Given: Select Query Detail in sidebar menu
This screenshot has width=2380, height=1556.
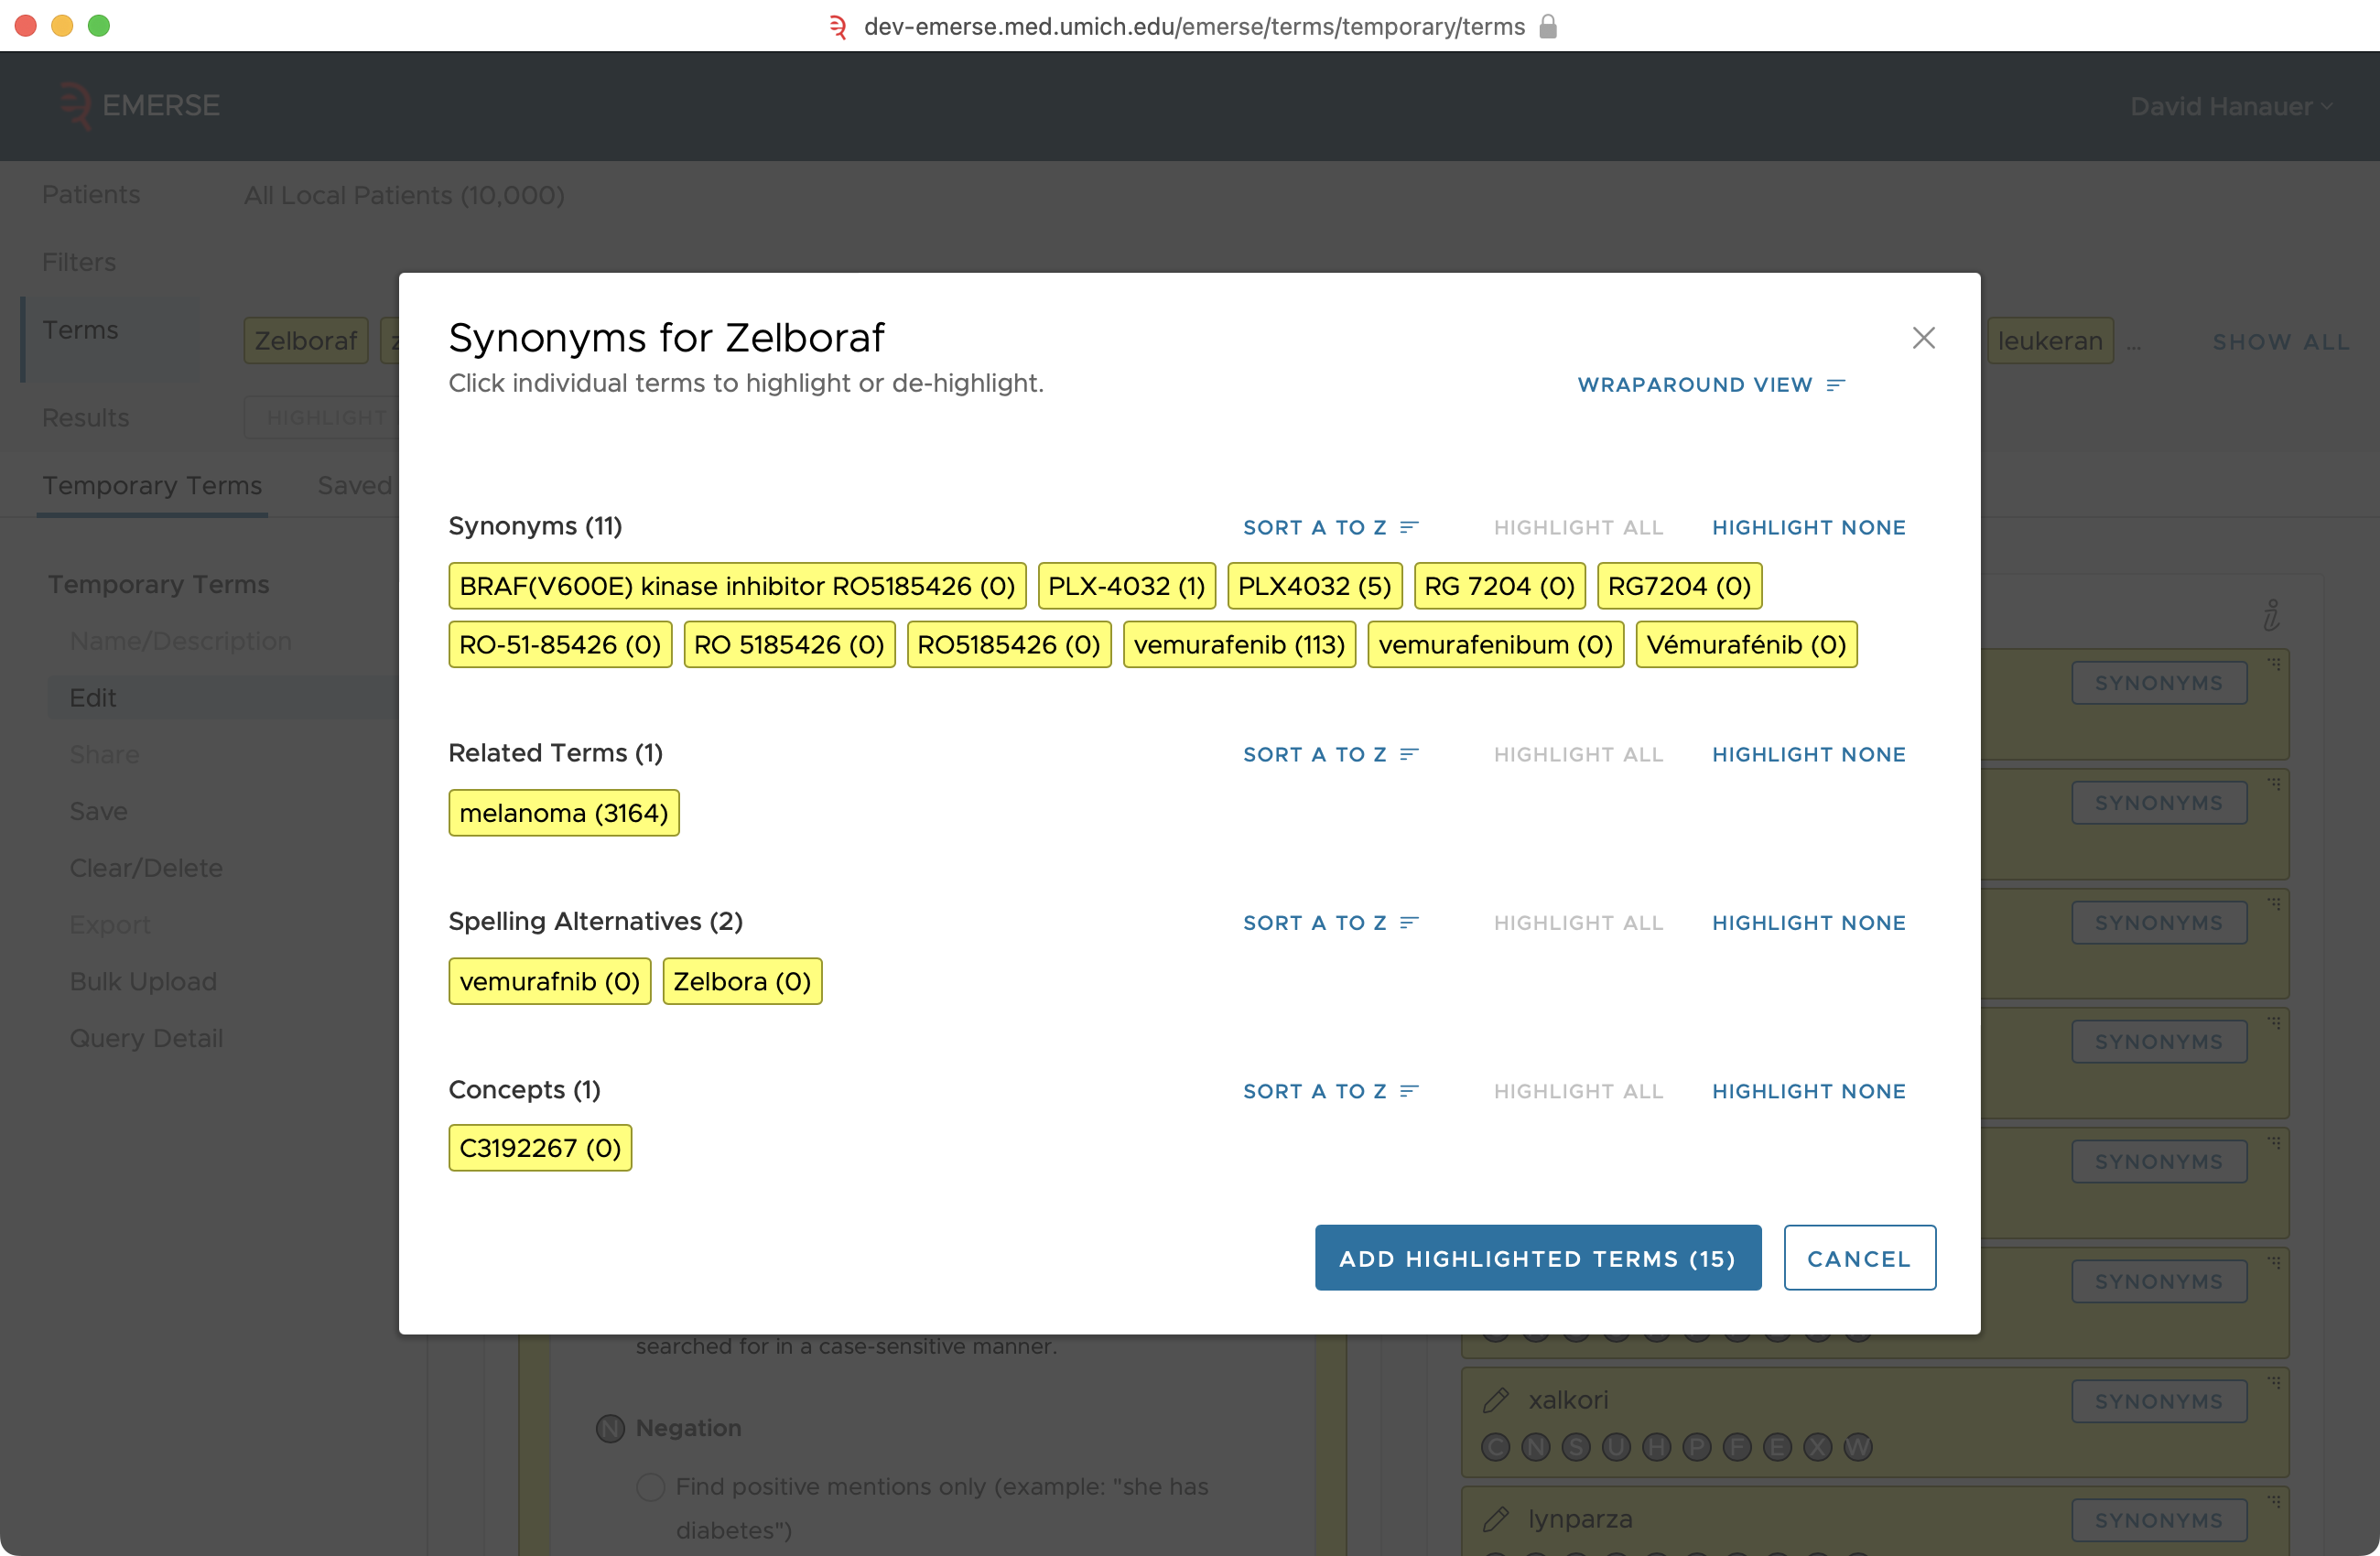Looking at the screenshot, I should pos(146,1038).
